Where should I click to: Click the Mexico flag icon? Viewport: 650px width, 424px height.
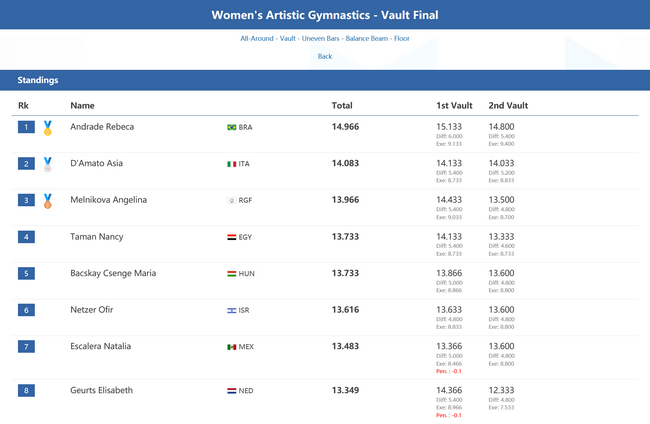click(232, 347)
